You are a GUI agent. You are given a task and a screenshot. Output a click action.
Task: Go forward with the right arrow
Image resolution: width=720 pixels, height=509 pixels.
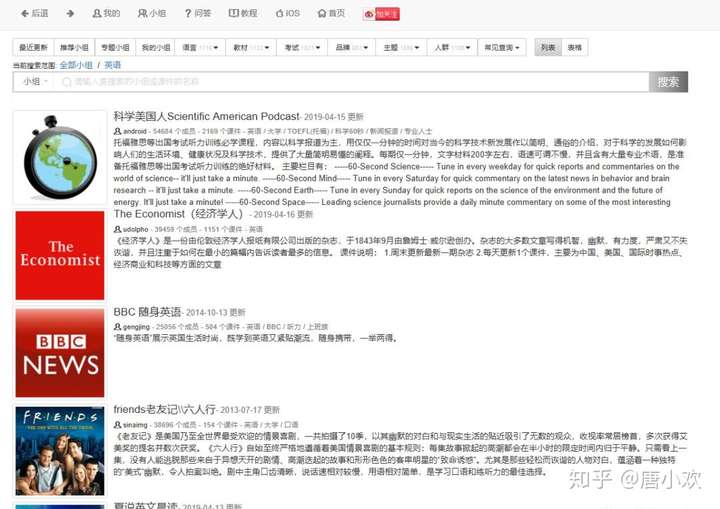pyautogui.click(x=70, y=13)
